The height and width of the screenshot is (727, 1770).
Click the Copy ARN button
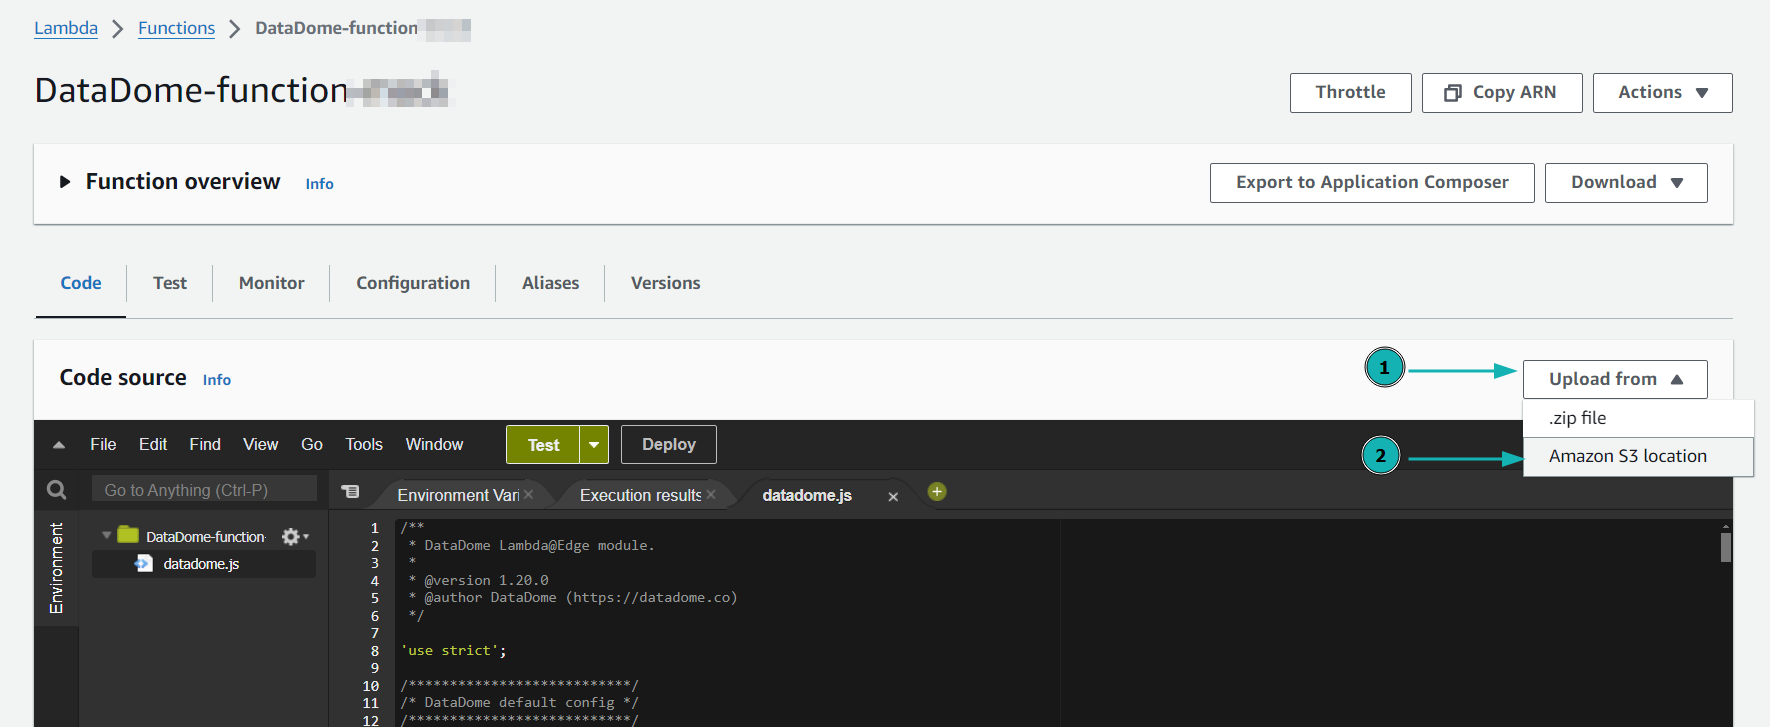point(1502,93)
